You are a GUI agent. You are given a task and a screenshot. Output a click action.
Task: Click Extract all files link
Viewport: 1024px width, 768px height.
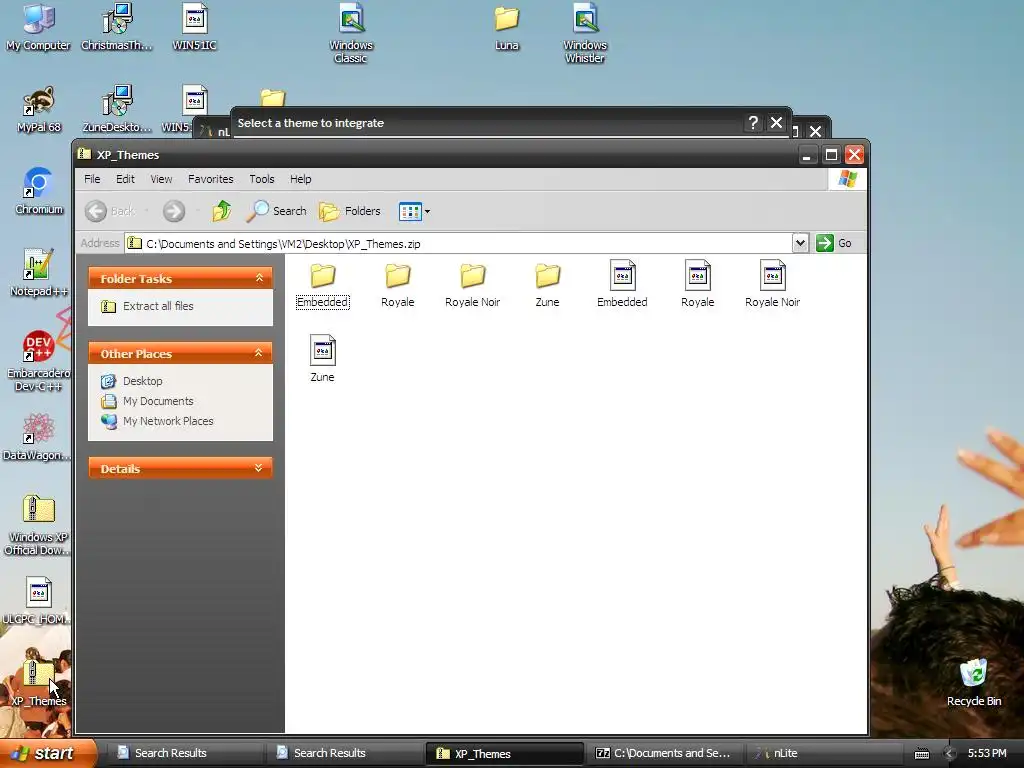[x=158, y=306]
